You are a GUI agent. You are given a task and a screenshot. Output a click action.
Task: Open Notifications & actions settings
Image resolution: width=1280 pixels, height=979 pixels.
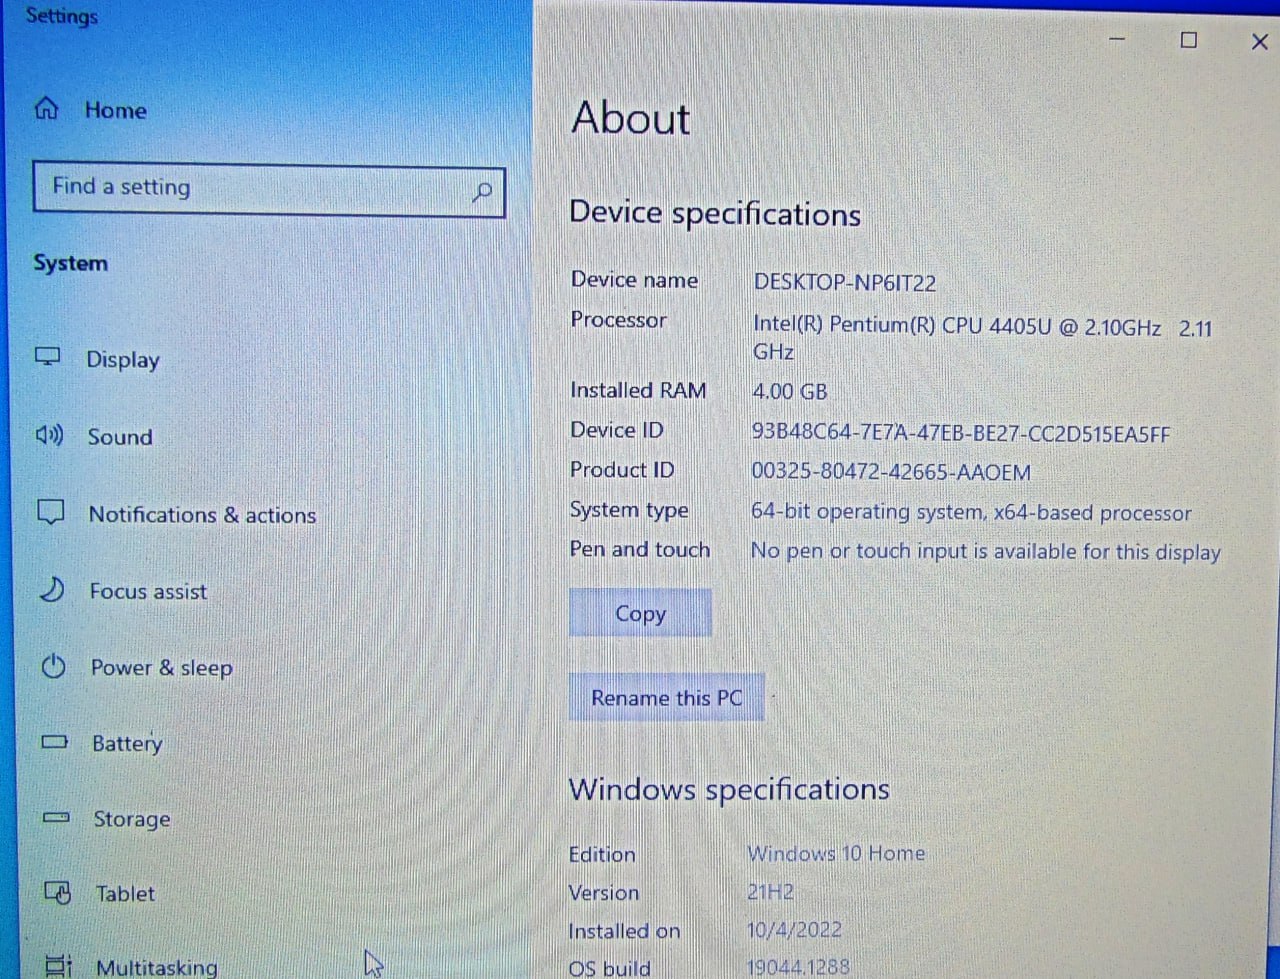click(x=202, y=514)
